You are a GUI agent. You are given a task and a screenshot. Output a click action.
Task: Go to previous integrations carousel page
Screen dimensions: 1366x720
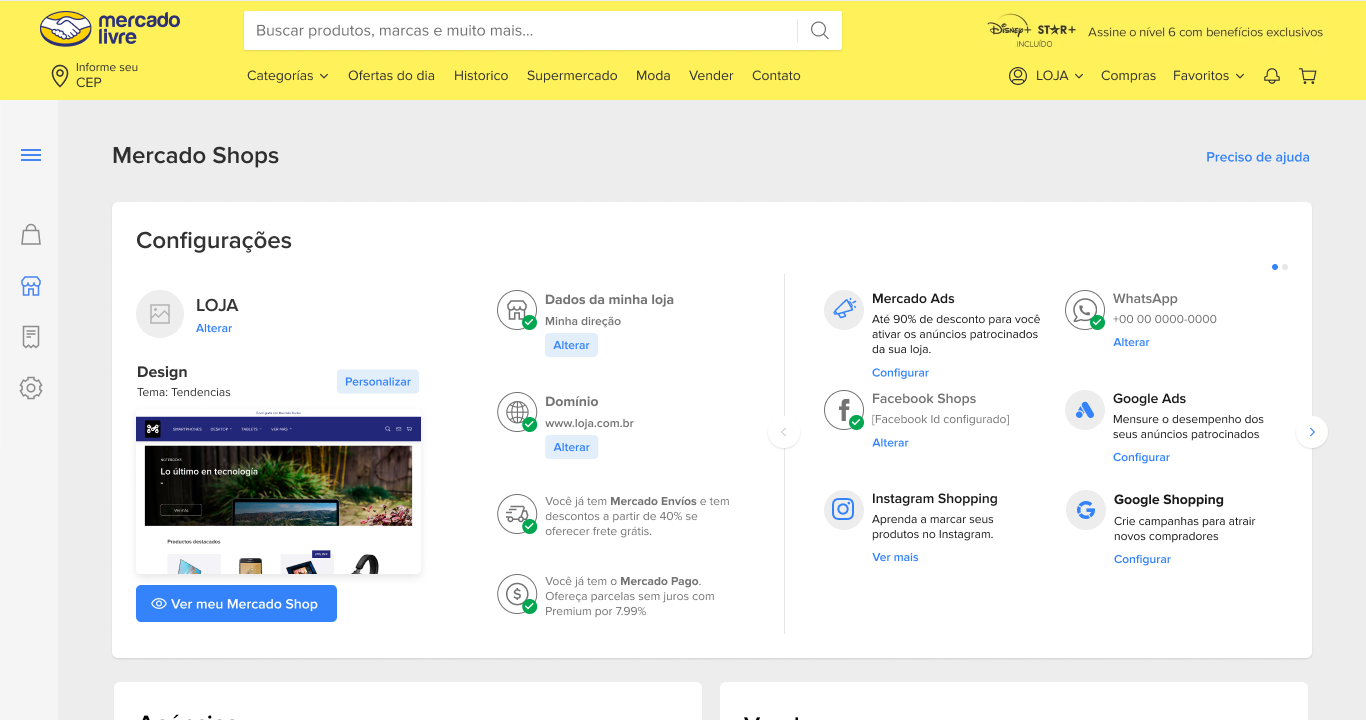(x=784, y=432)
